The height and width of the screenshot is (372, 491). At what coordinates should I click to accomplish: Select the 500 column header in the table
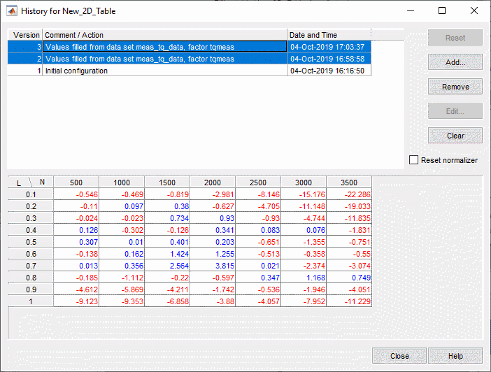pos(76,182)
